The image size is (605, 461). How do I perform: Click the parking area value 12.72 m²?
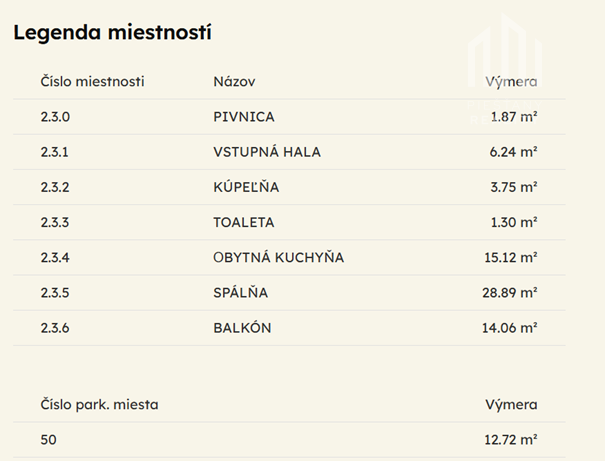(x=510, y=438)
